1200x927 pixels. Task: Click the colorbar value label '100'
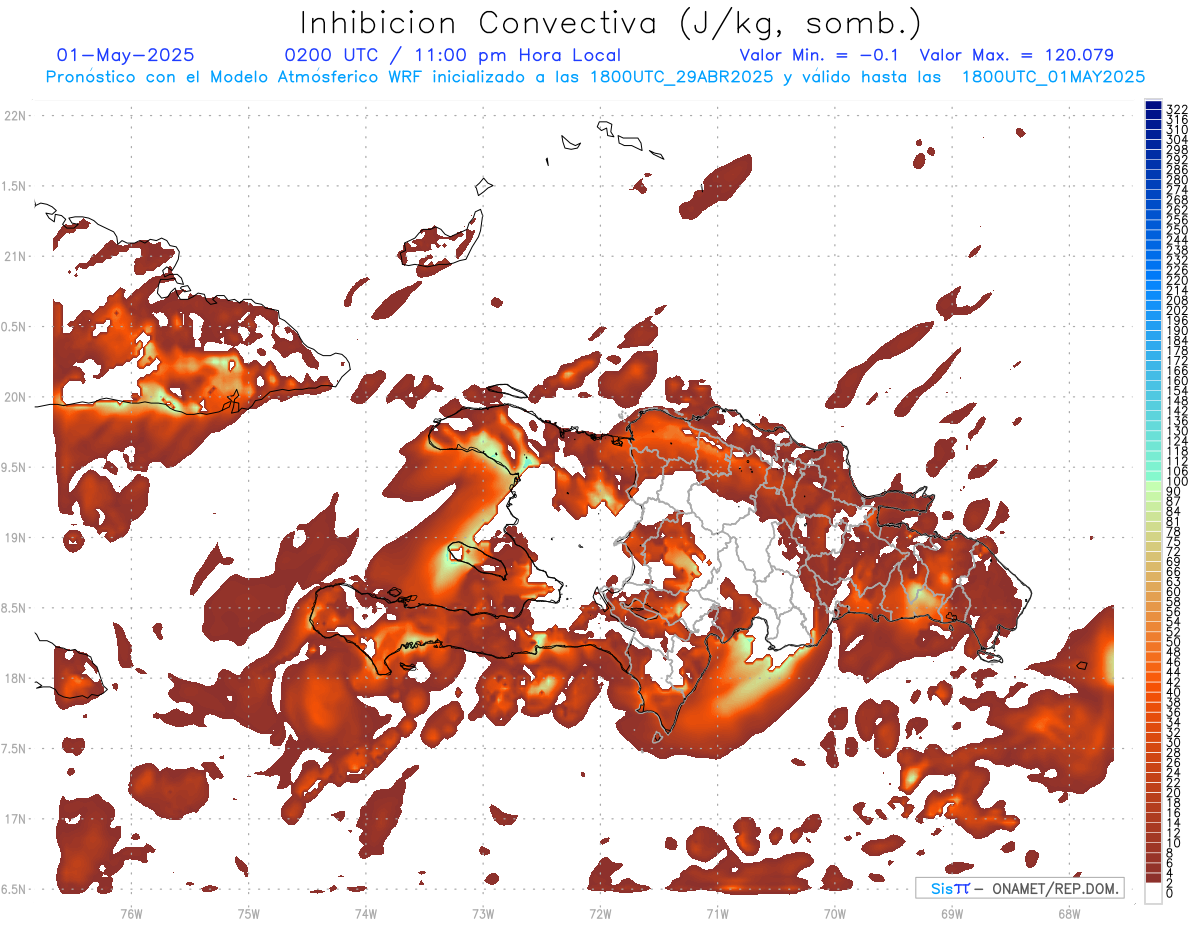tap(1177, 483)
